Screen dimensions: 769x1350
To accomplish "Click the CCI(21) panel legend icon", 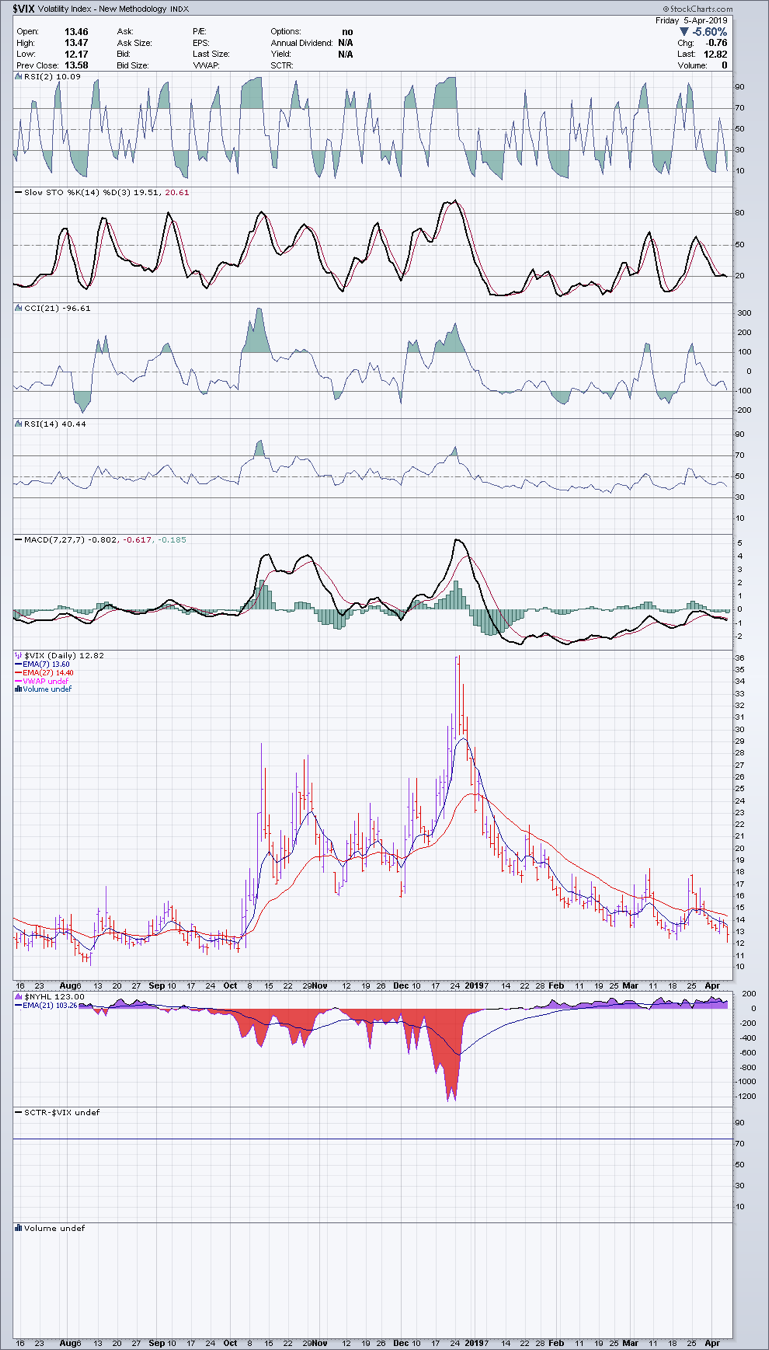I will point(17,308).
